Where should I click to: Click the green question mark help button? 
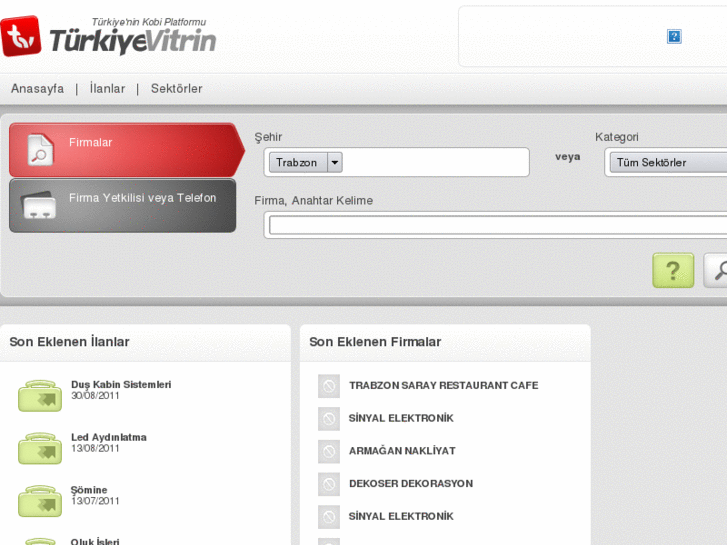coord(673,270)
